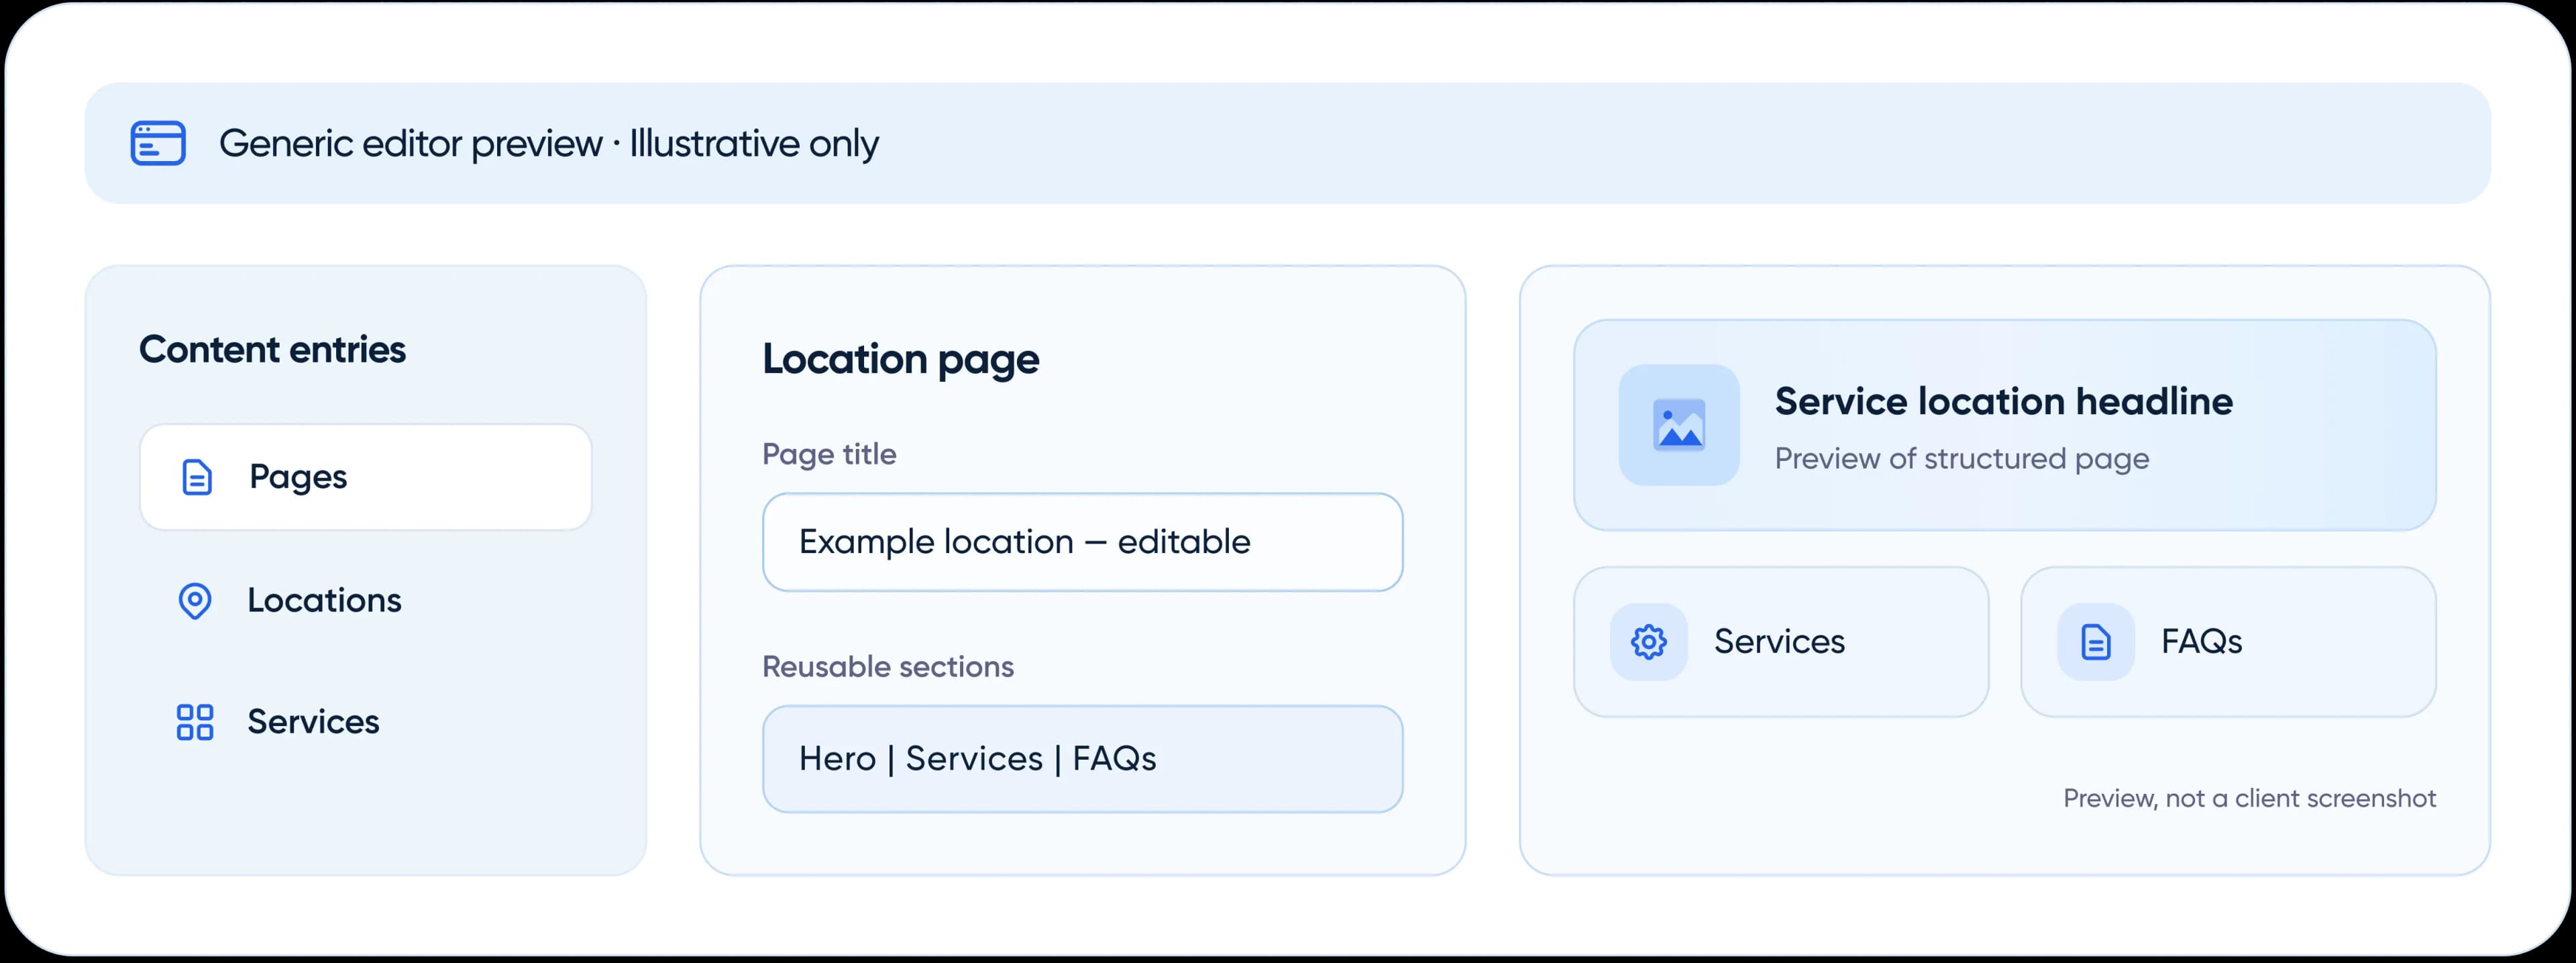The image size is (2576, 963).
Task: Click the 'Page title' label
Action: pos(829,454)
